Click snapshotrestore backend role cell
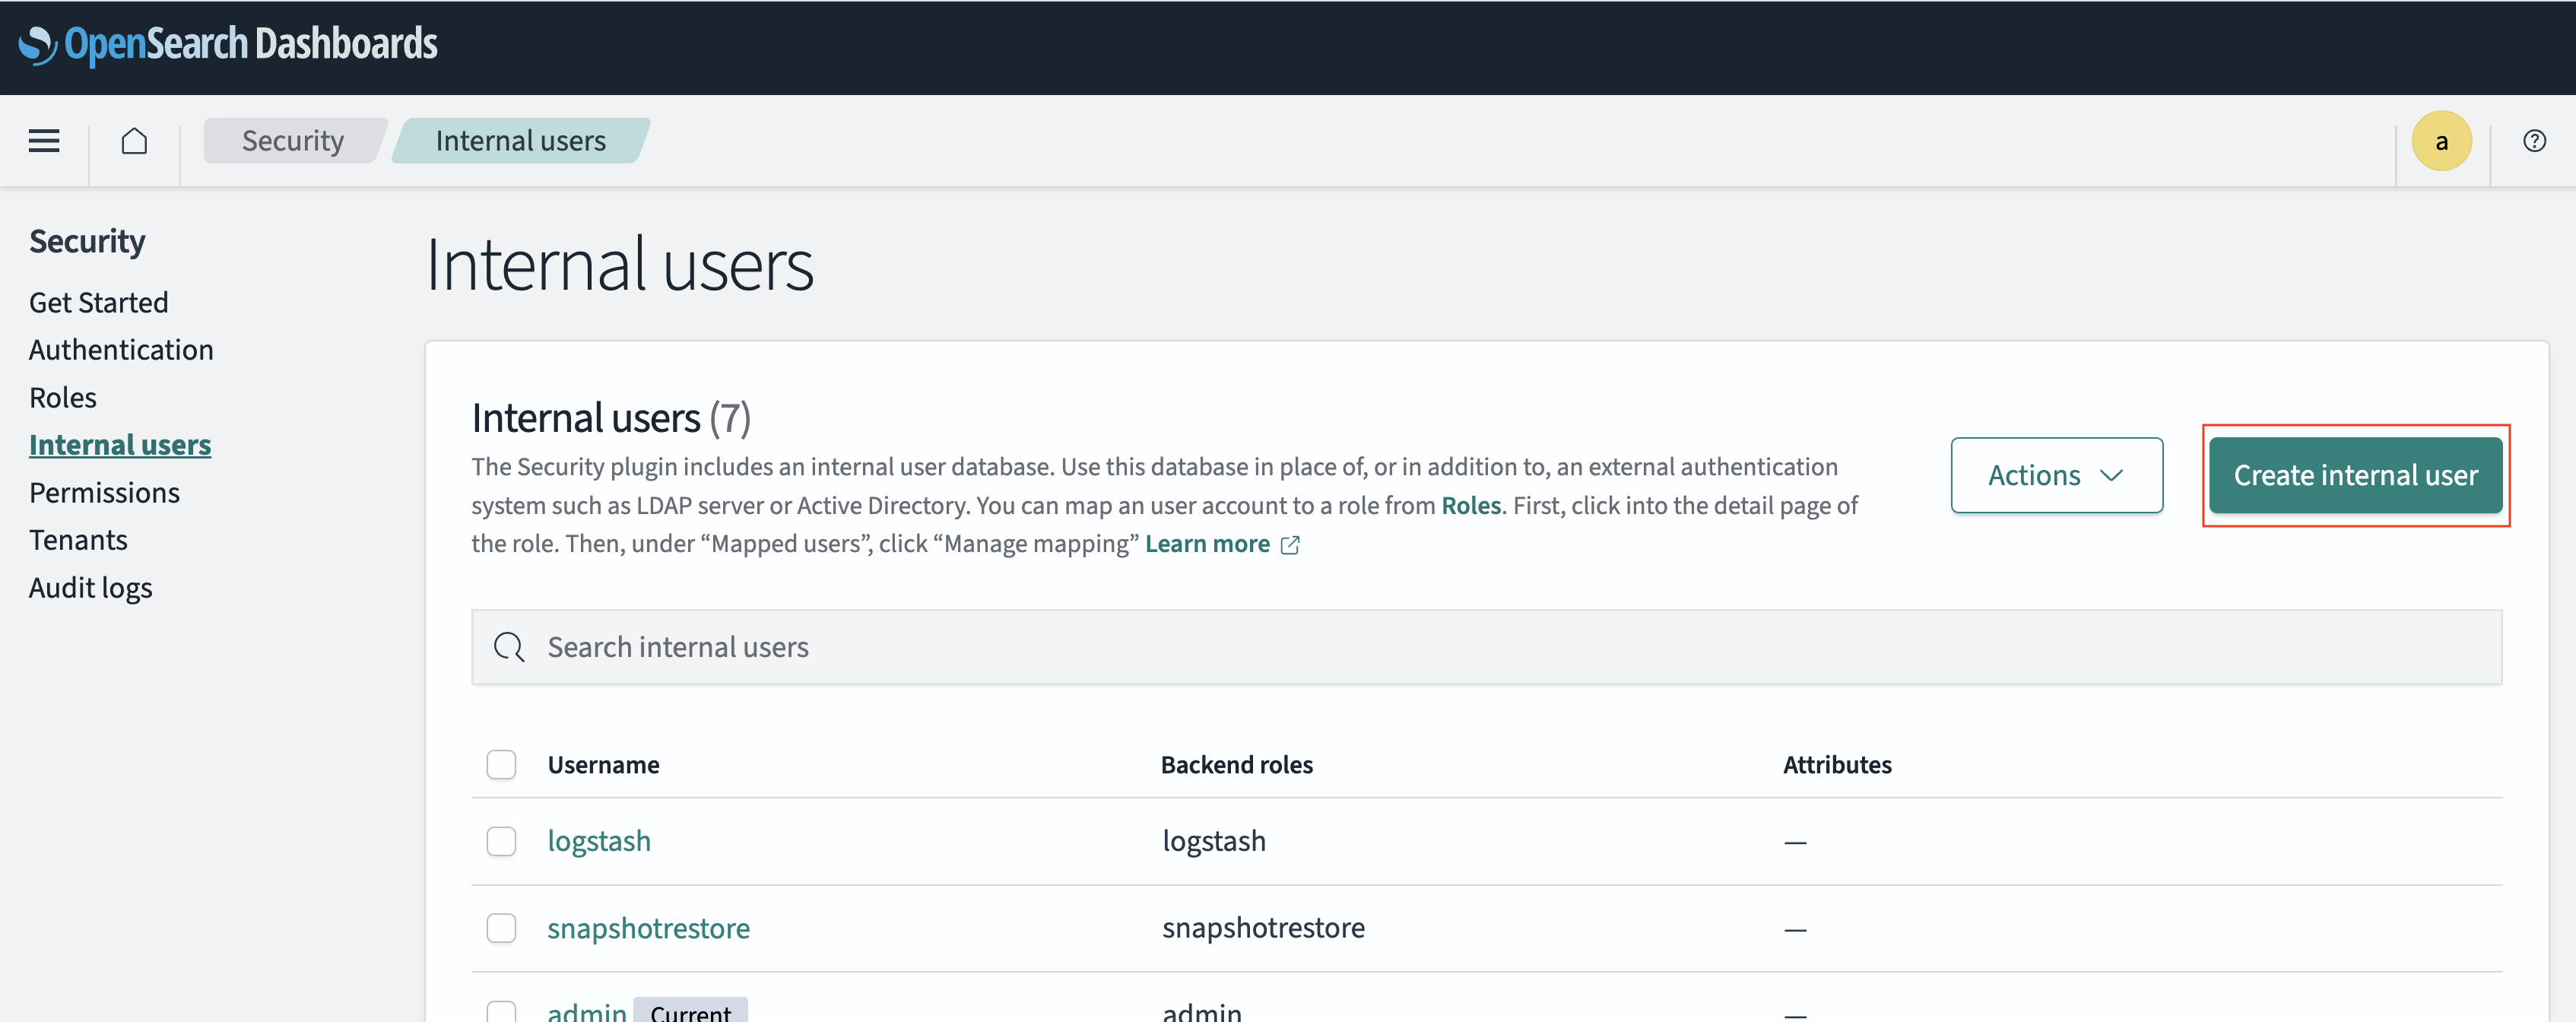 pyautogui.click(x=1263, y=928)
